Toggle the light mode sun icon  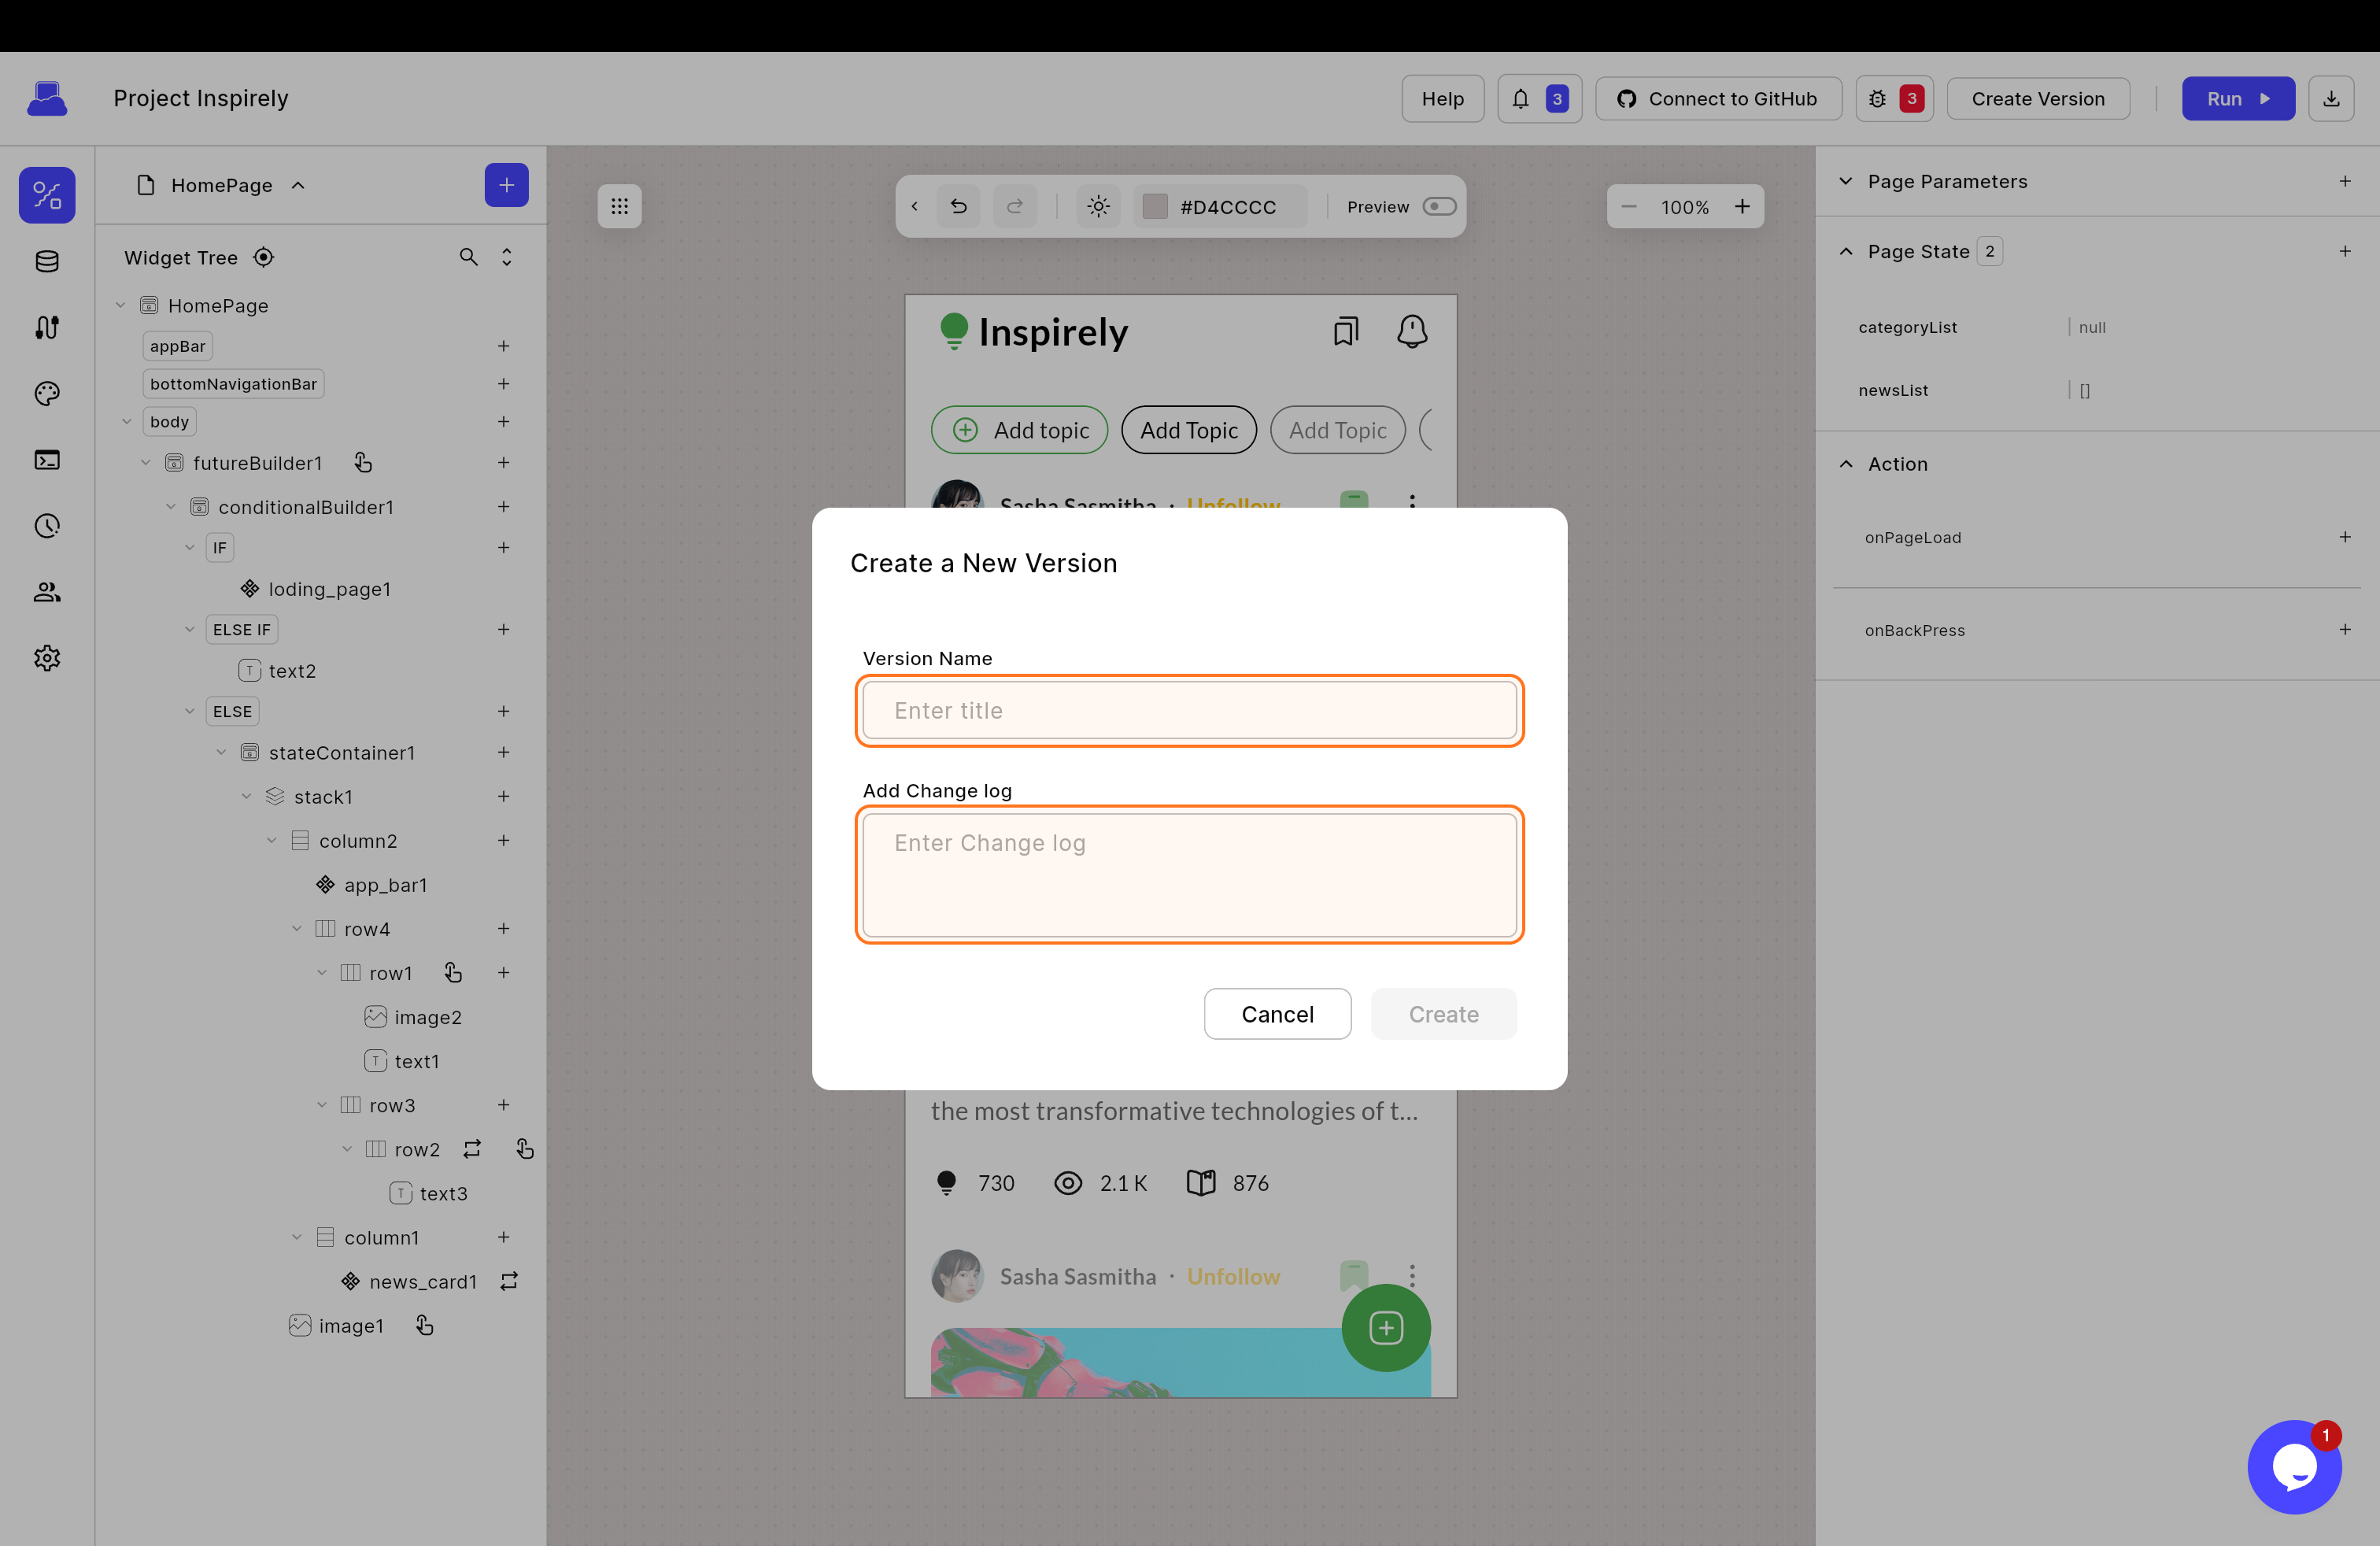pyautogui.click(x=1098, y=206)
